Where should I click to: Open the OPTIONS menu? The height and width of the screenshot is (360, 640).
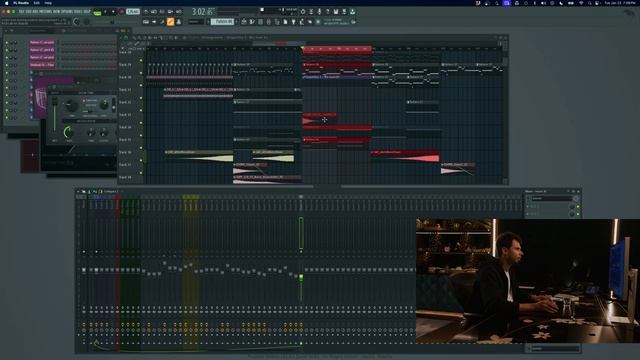(67, 11)
